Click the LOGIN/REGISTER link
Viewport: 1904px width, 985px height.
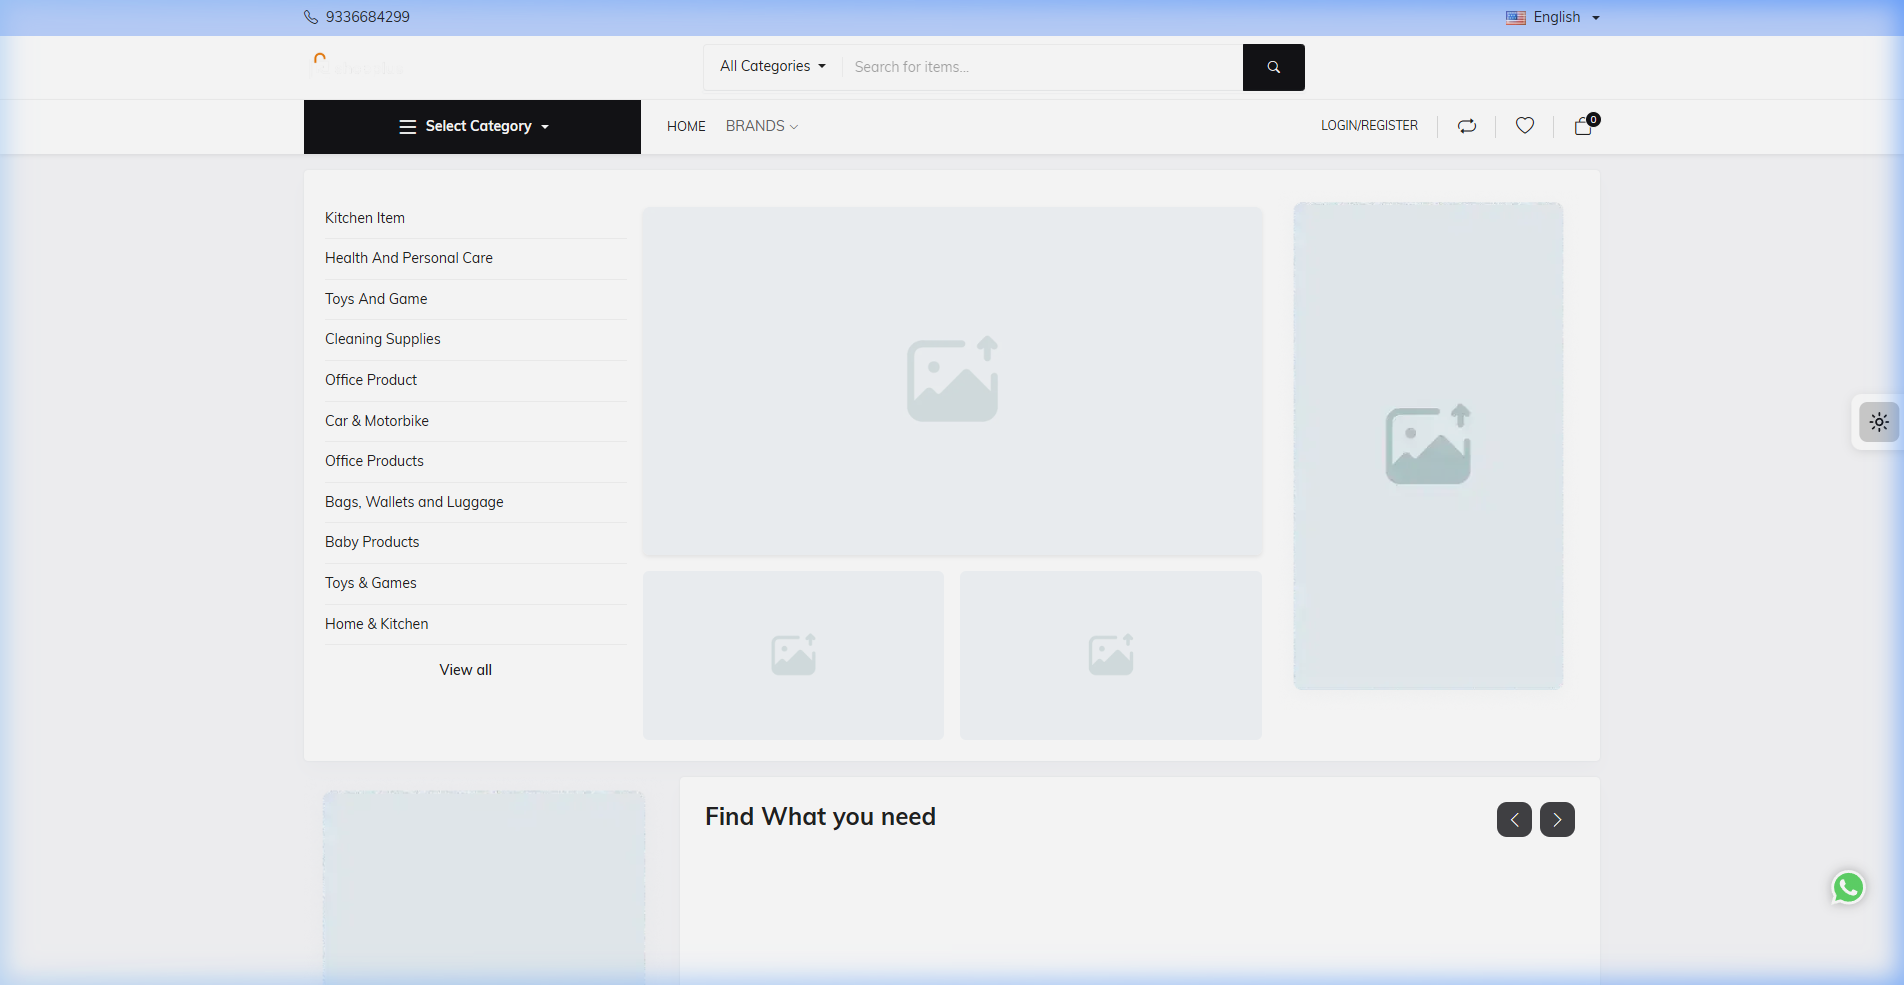1369,126
